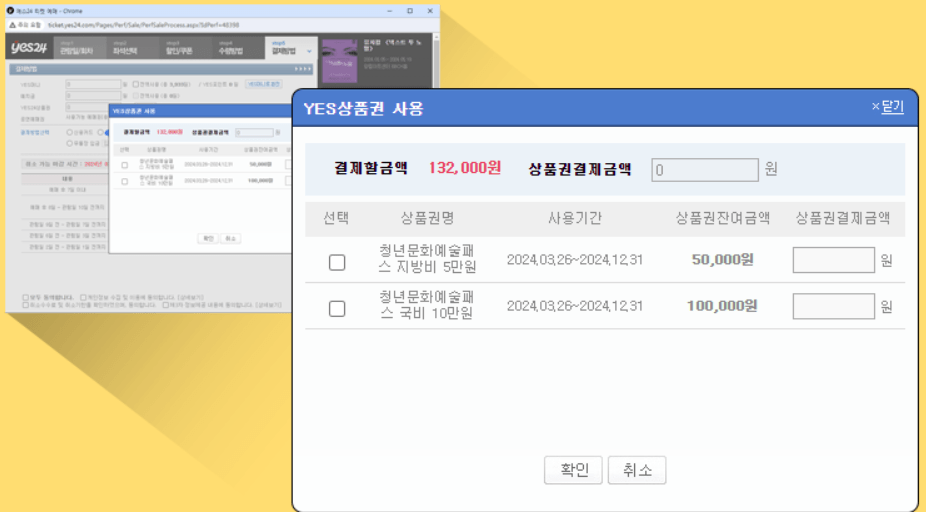Click the purple performance poster thumbnail
The height and width of the screenshot is (512, 926).
[340, 61]
